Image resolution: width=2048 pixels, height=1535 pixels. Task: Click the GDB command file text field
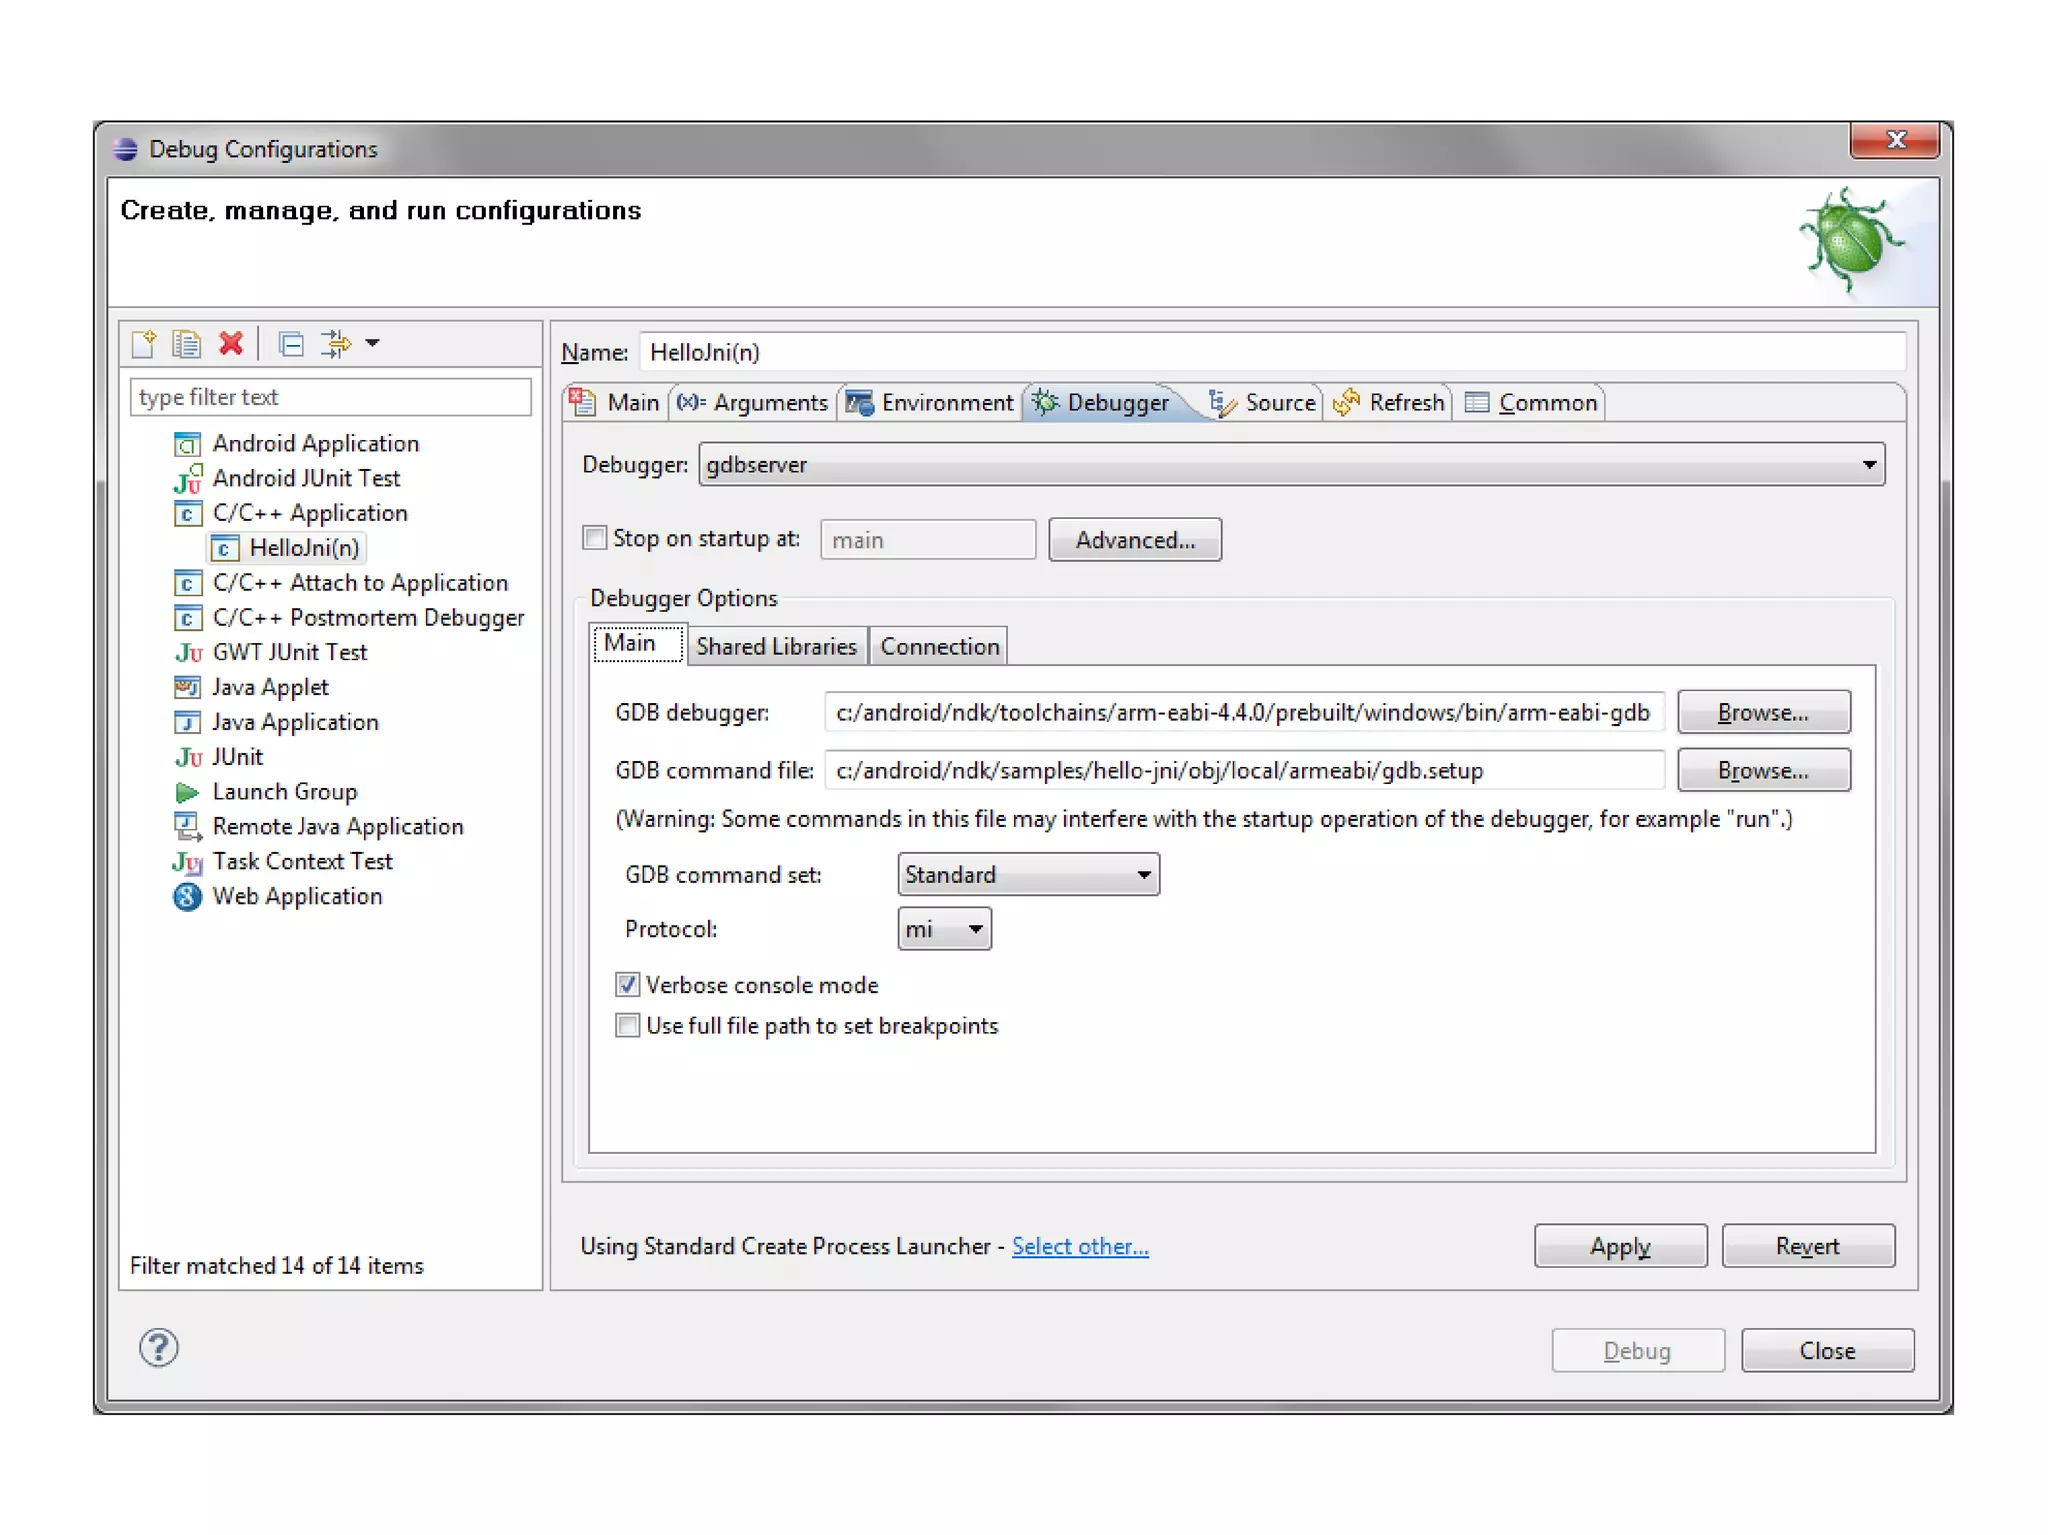click(x=1243, y=771)
